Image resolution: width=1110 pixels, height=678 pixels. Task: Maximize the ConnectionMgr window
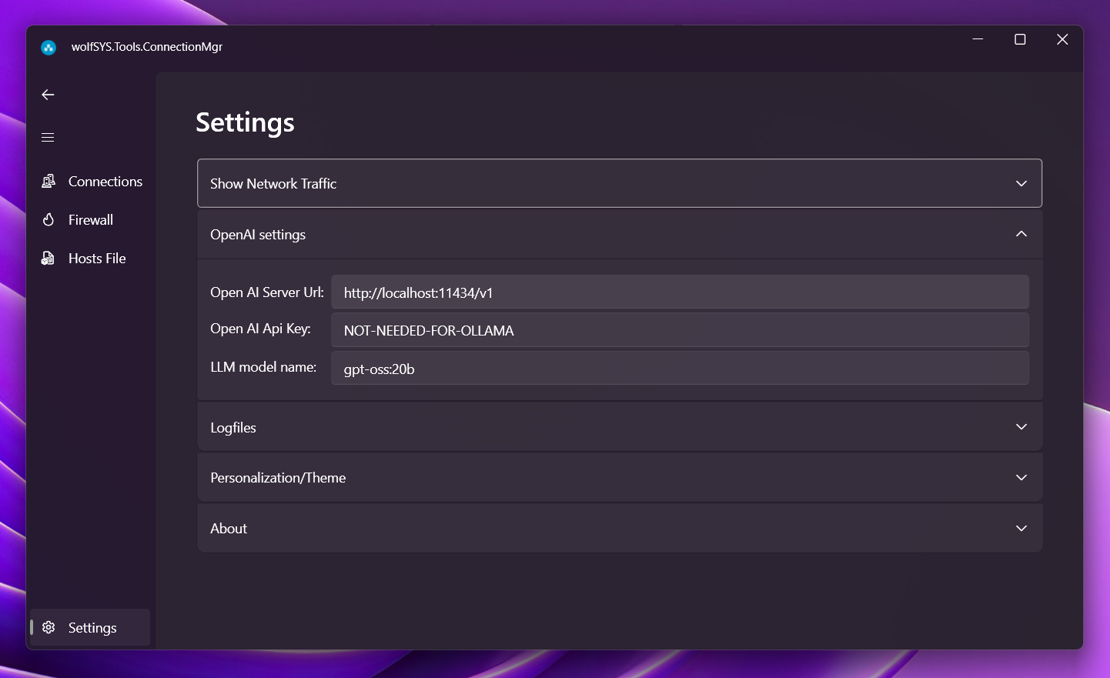(x=1020, y=40)
